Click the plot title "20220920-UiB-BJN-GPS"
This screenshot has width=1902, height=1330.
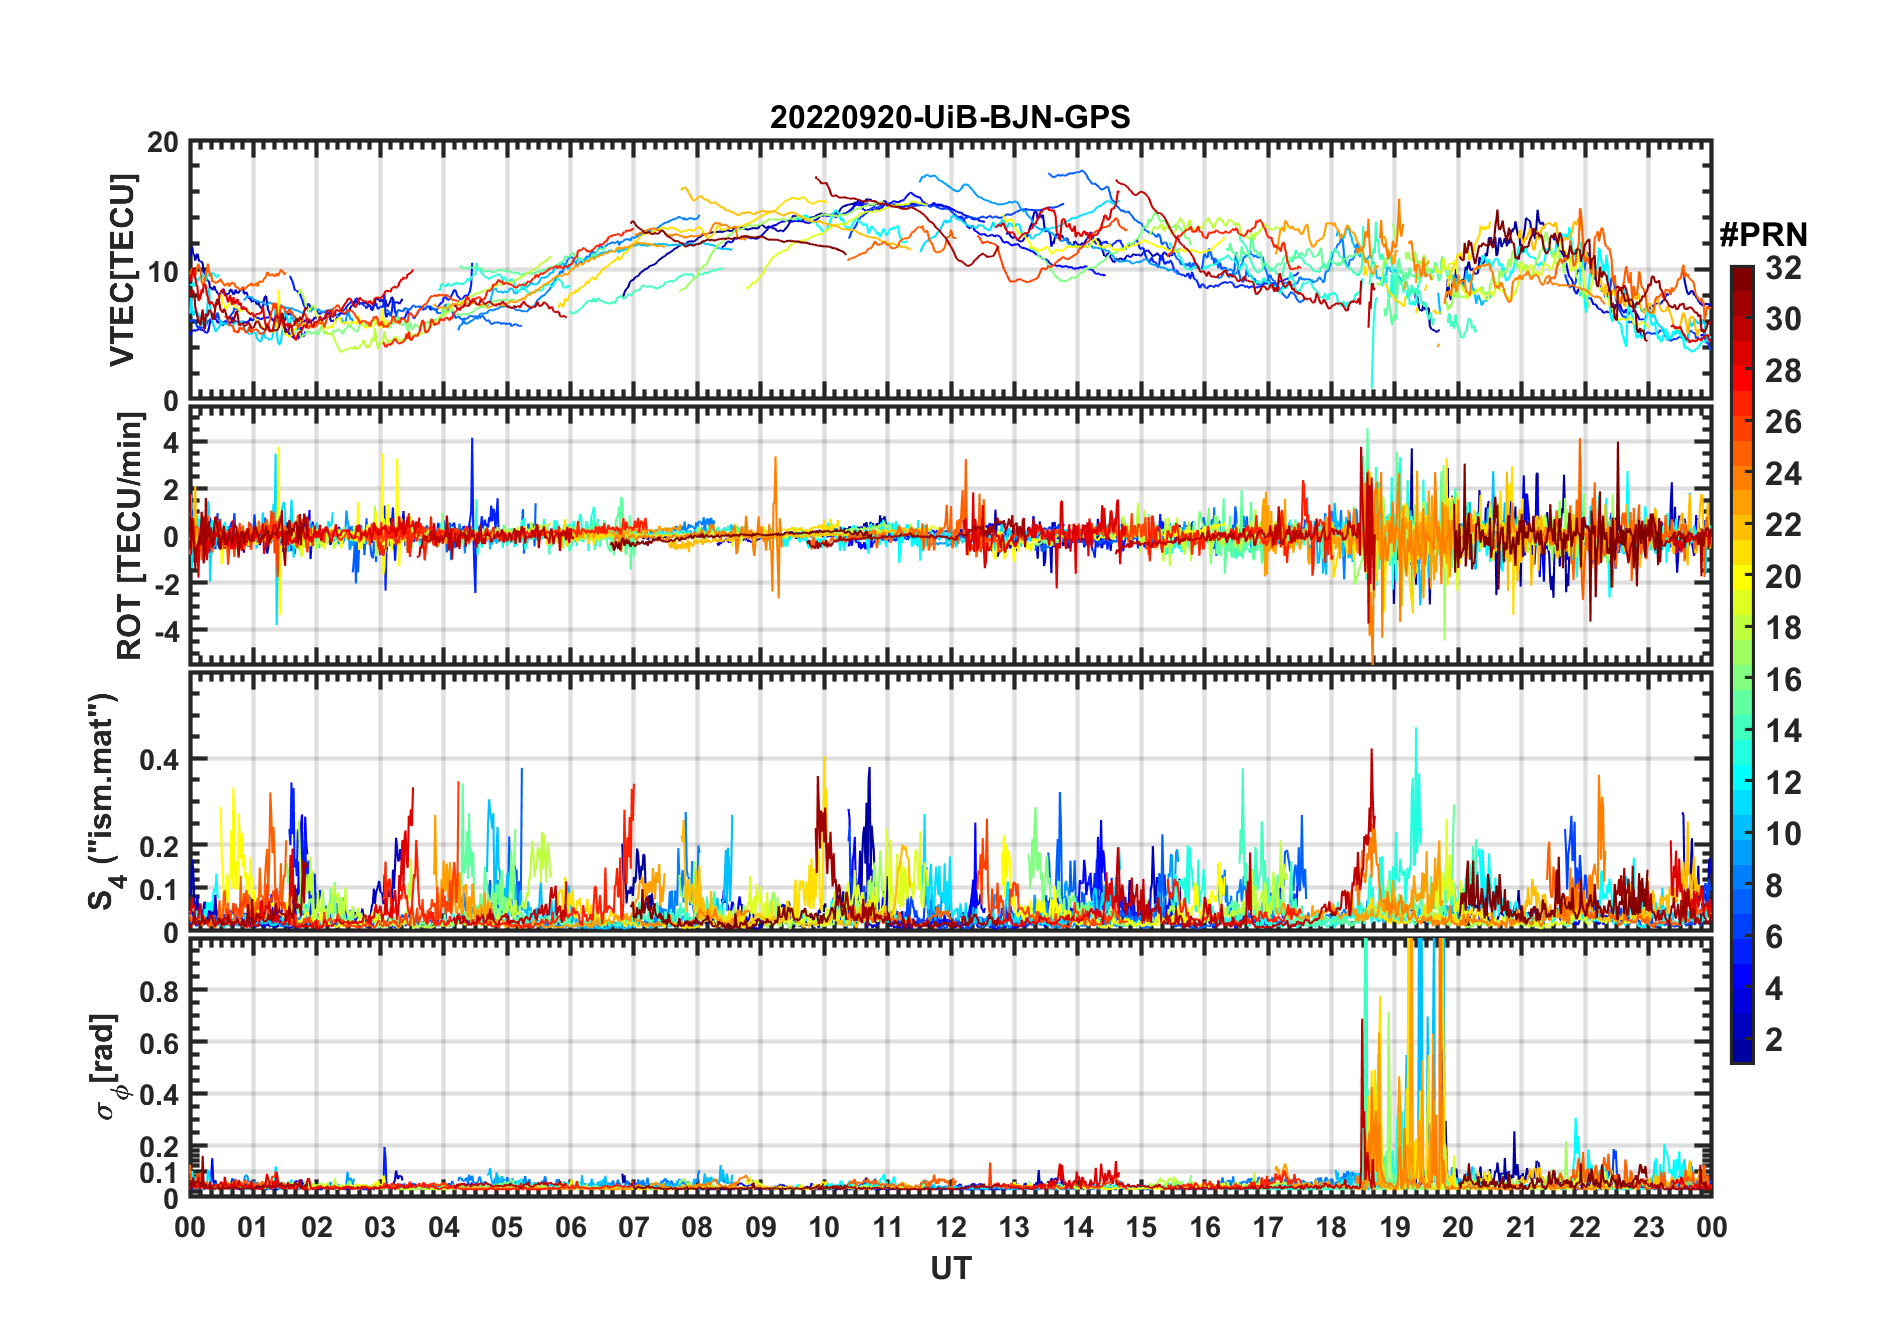tap(950, 117)
